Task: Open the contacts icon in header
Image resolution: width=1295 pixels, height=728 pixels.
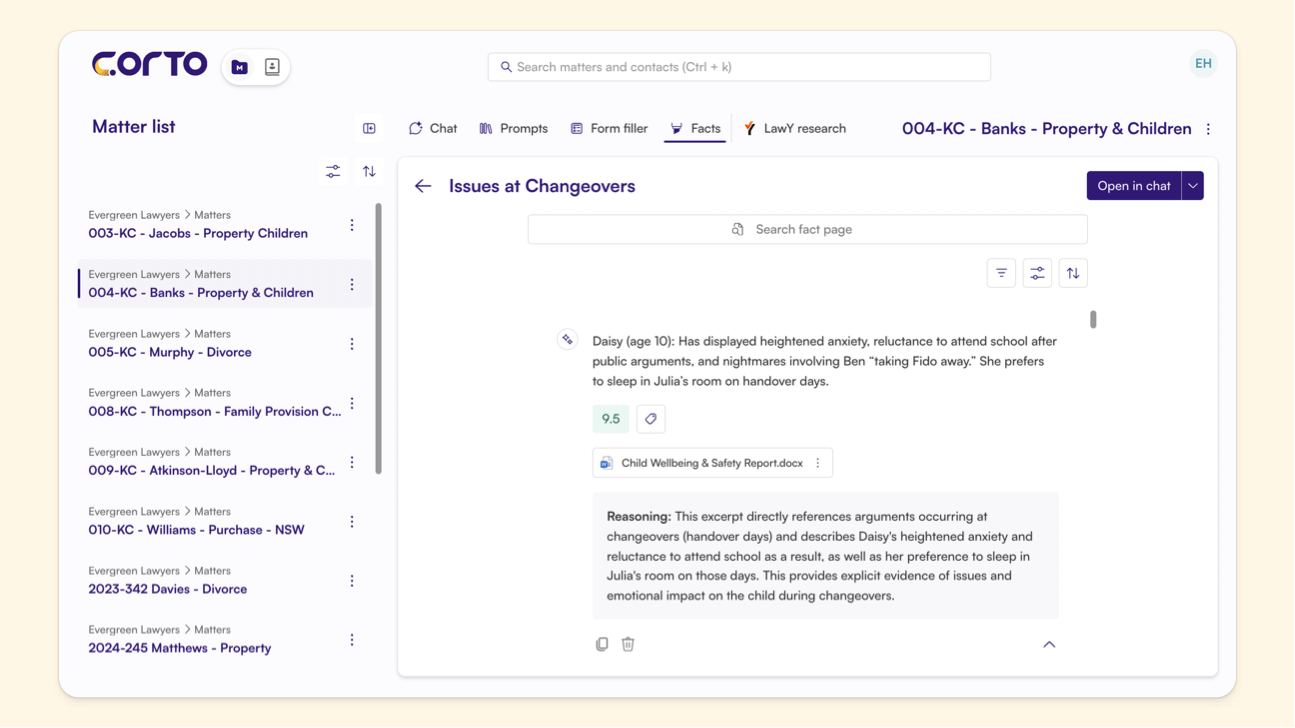Action: pyautogui.click(x=272, y=67)
